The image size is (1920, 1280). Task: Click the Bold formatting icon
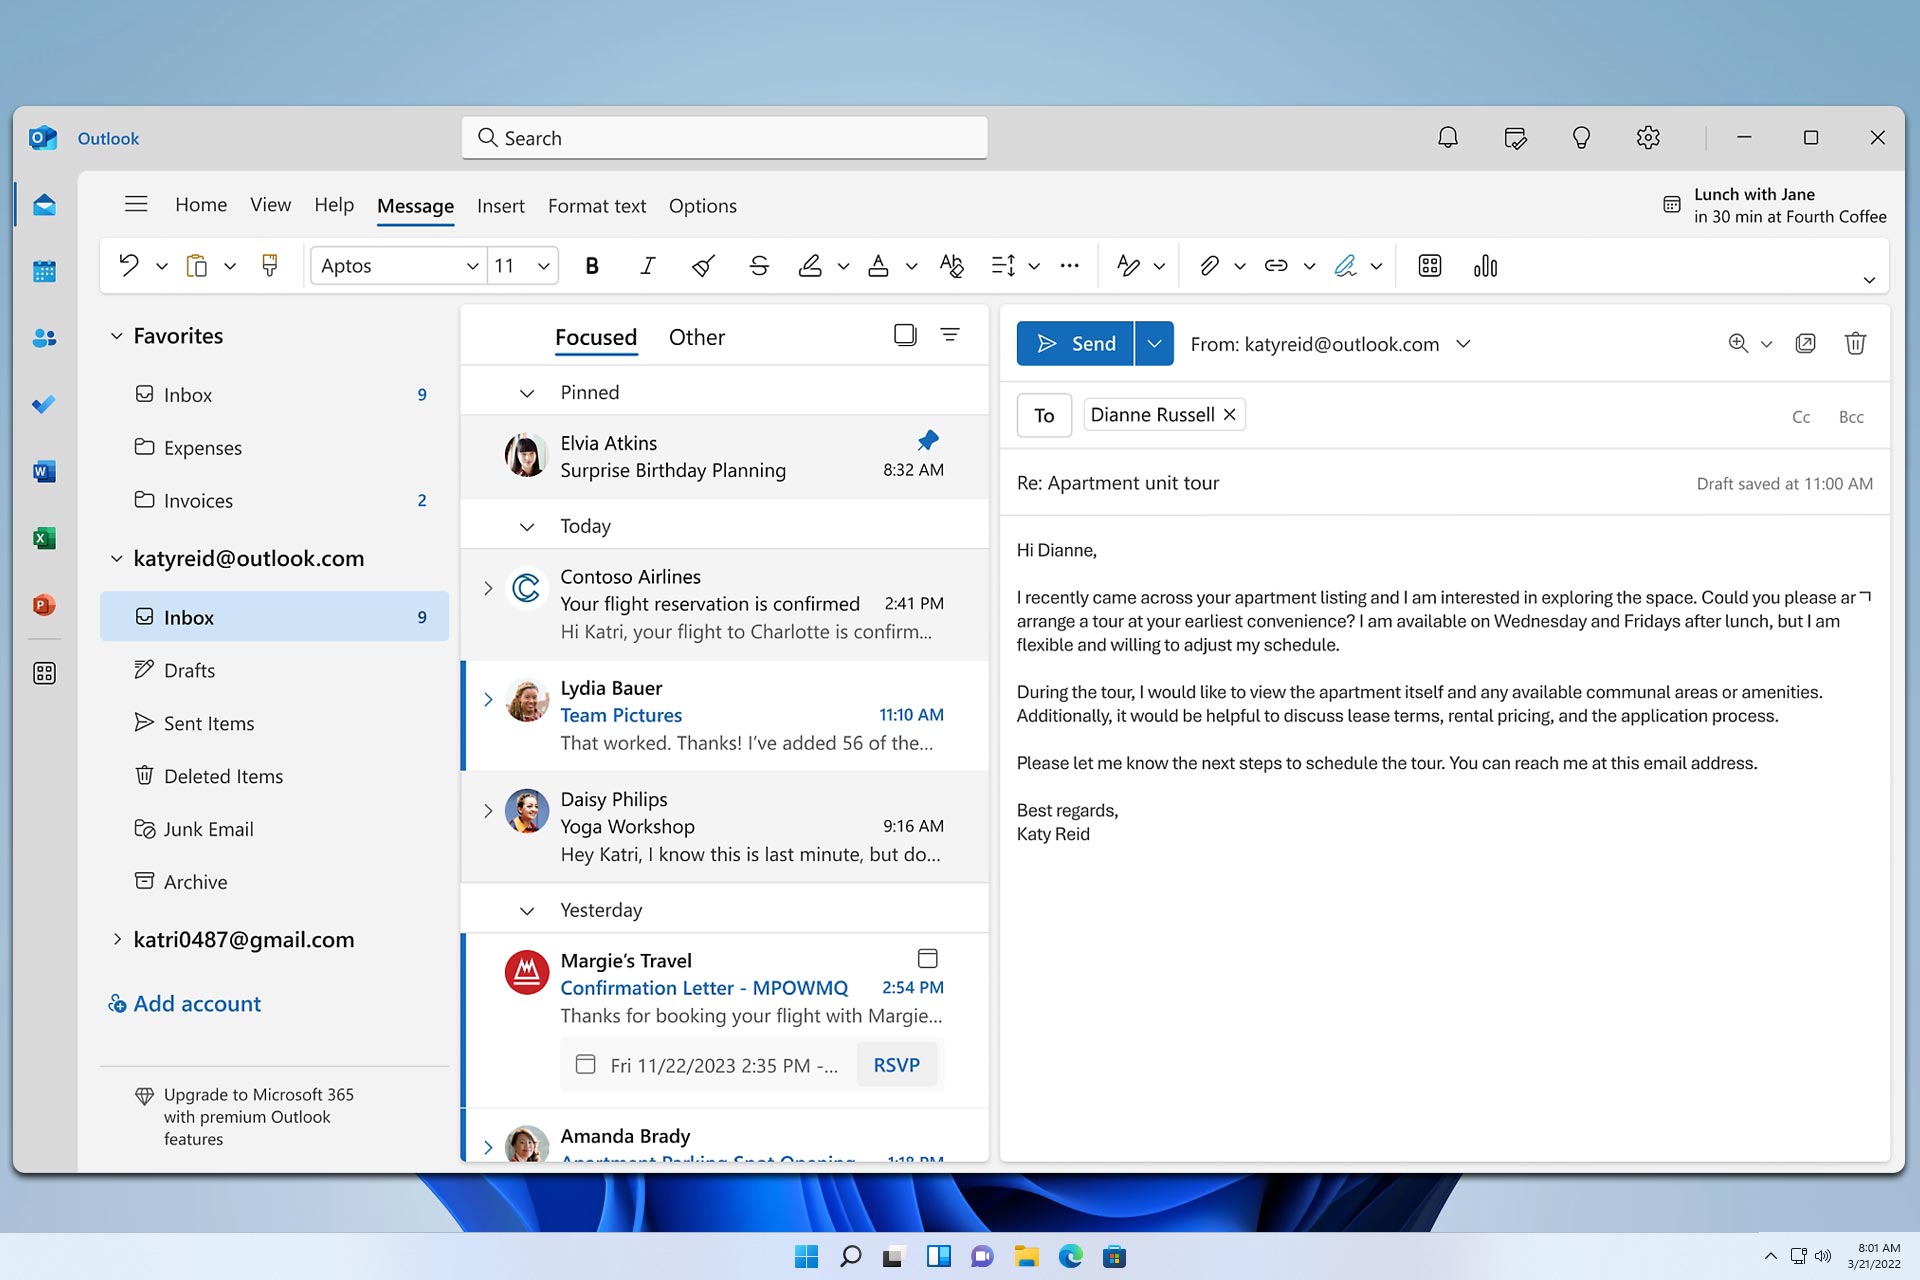click(592, 266)
